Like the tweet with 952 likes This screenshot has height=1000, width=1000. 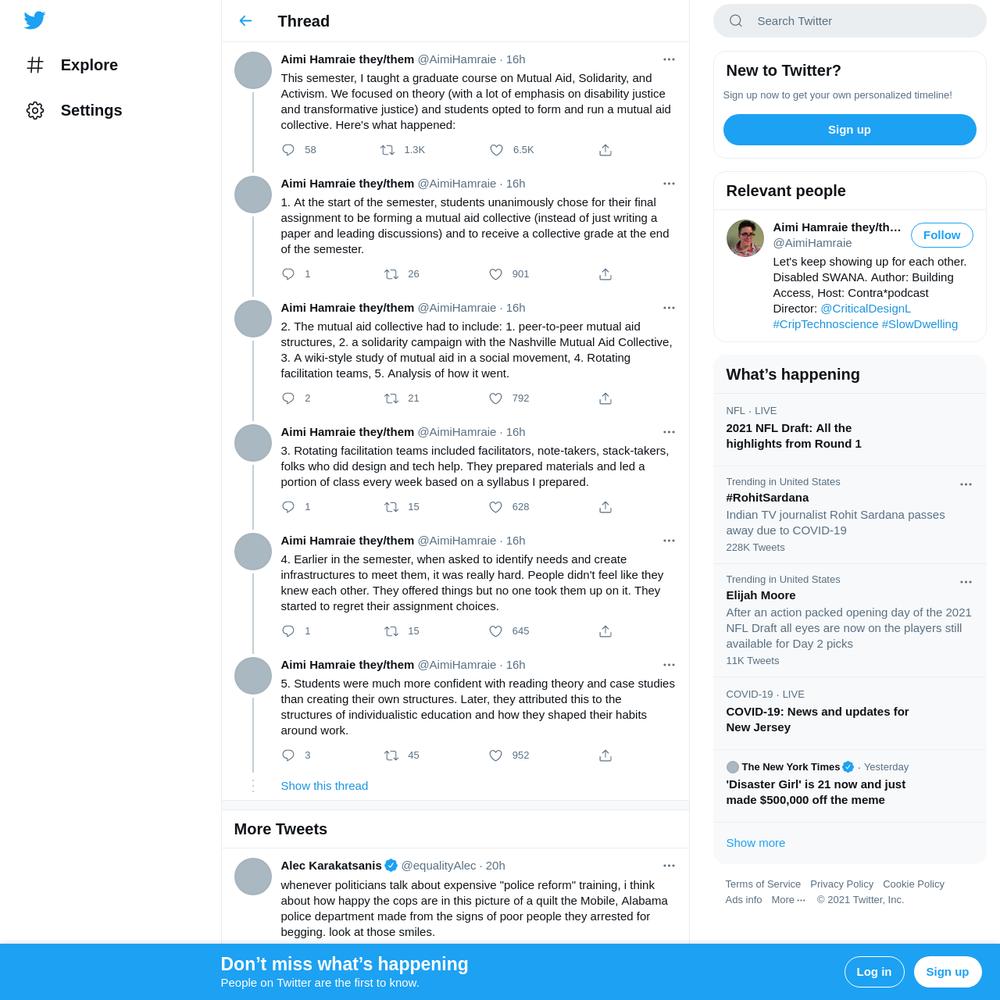(496, 756)
